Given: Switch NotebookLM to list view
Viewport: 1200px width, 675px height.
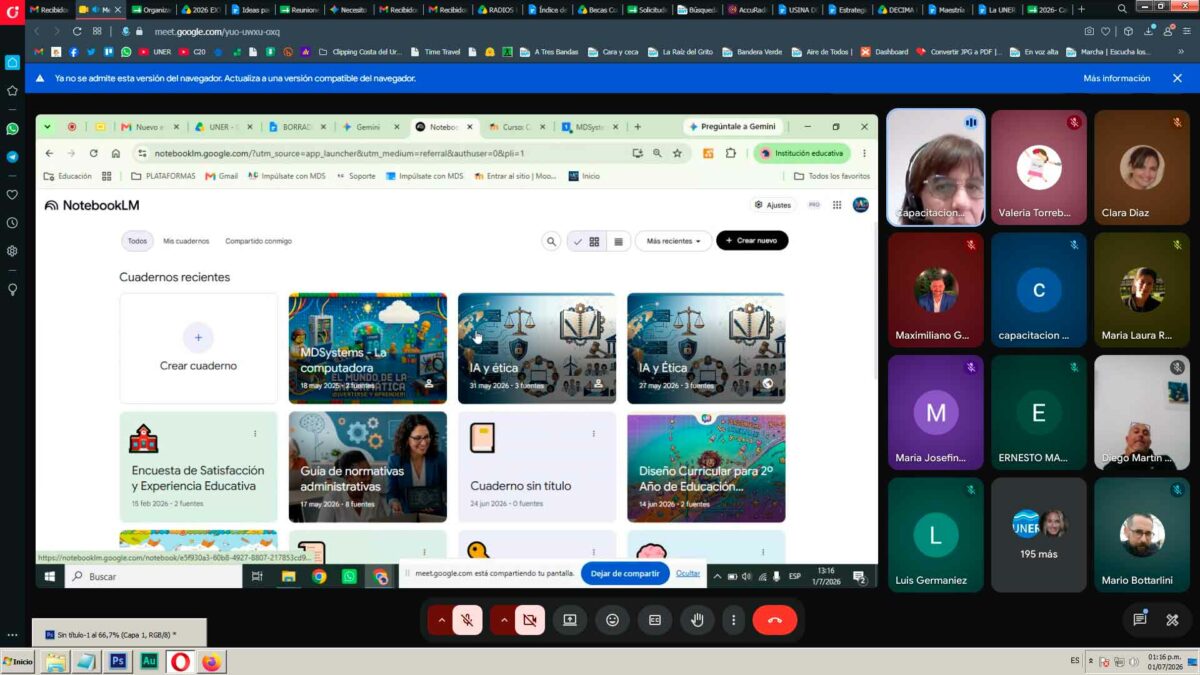Looking at the screenshot, I should (618, 241).
